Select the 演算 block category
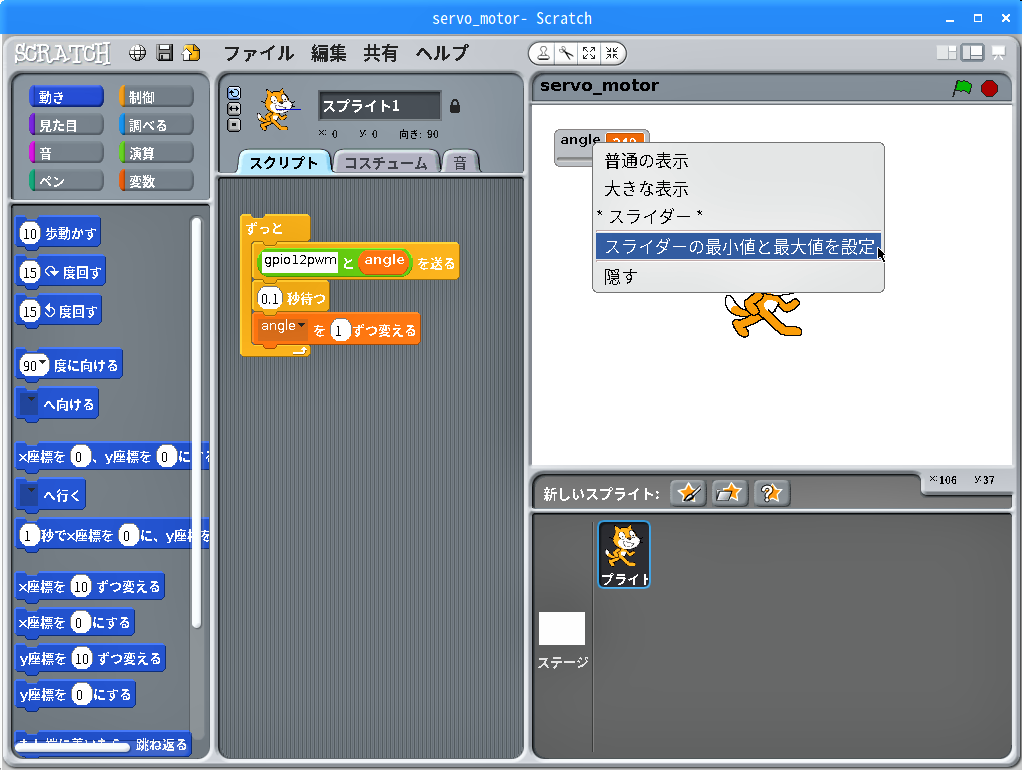1022x770 pixels. (156, 153)
